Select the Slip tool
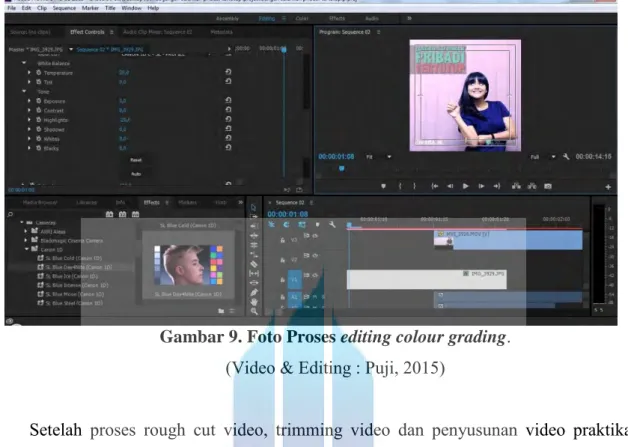Screen dimensions: 628x447 pos(254,274)
